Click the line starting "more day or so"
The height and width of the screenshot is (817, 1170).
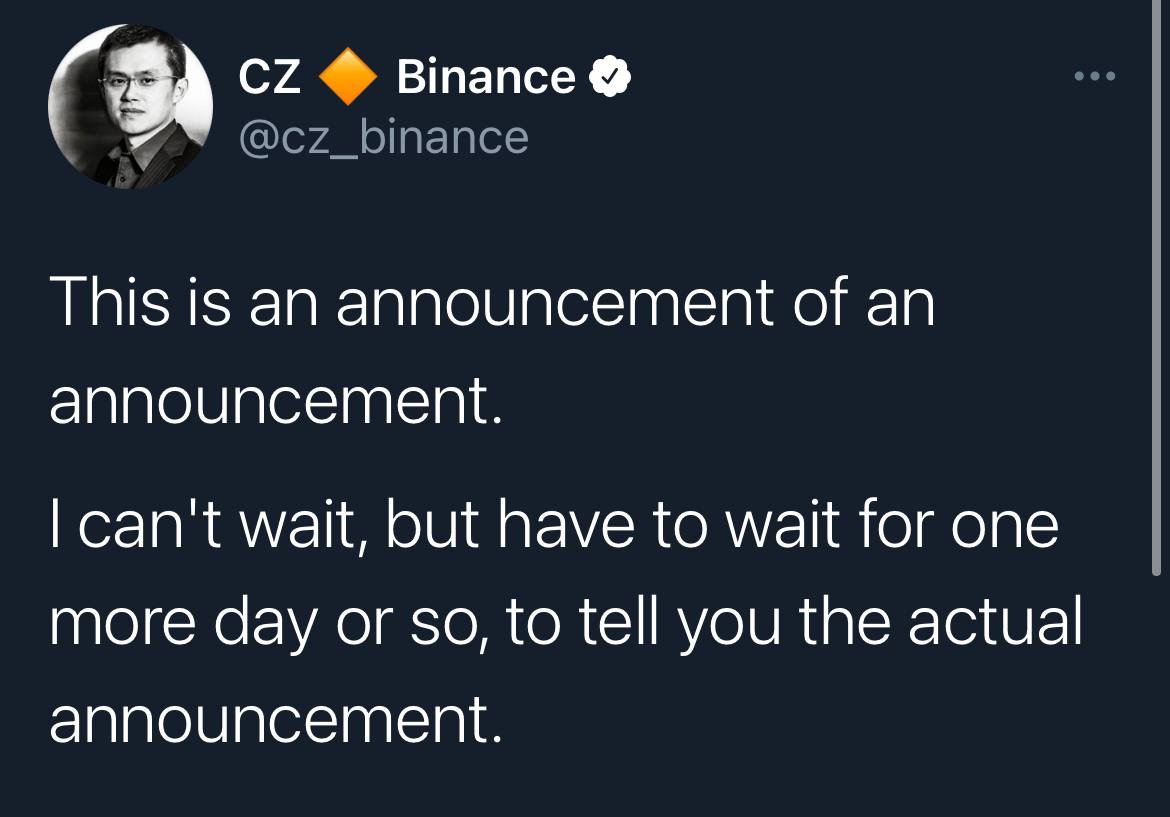pyautogui.click(x=565, y=622)
